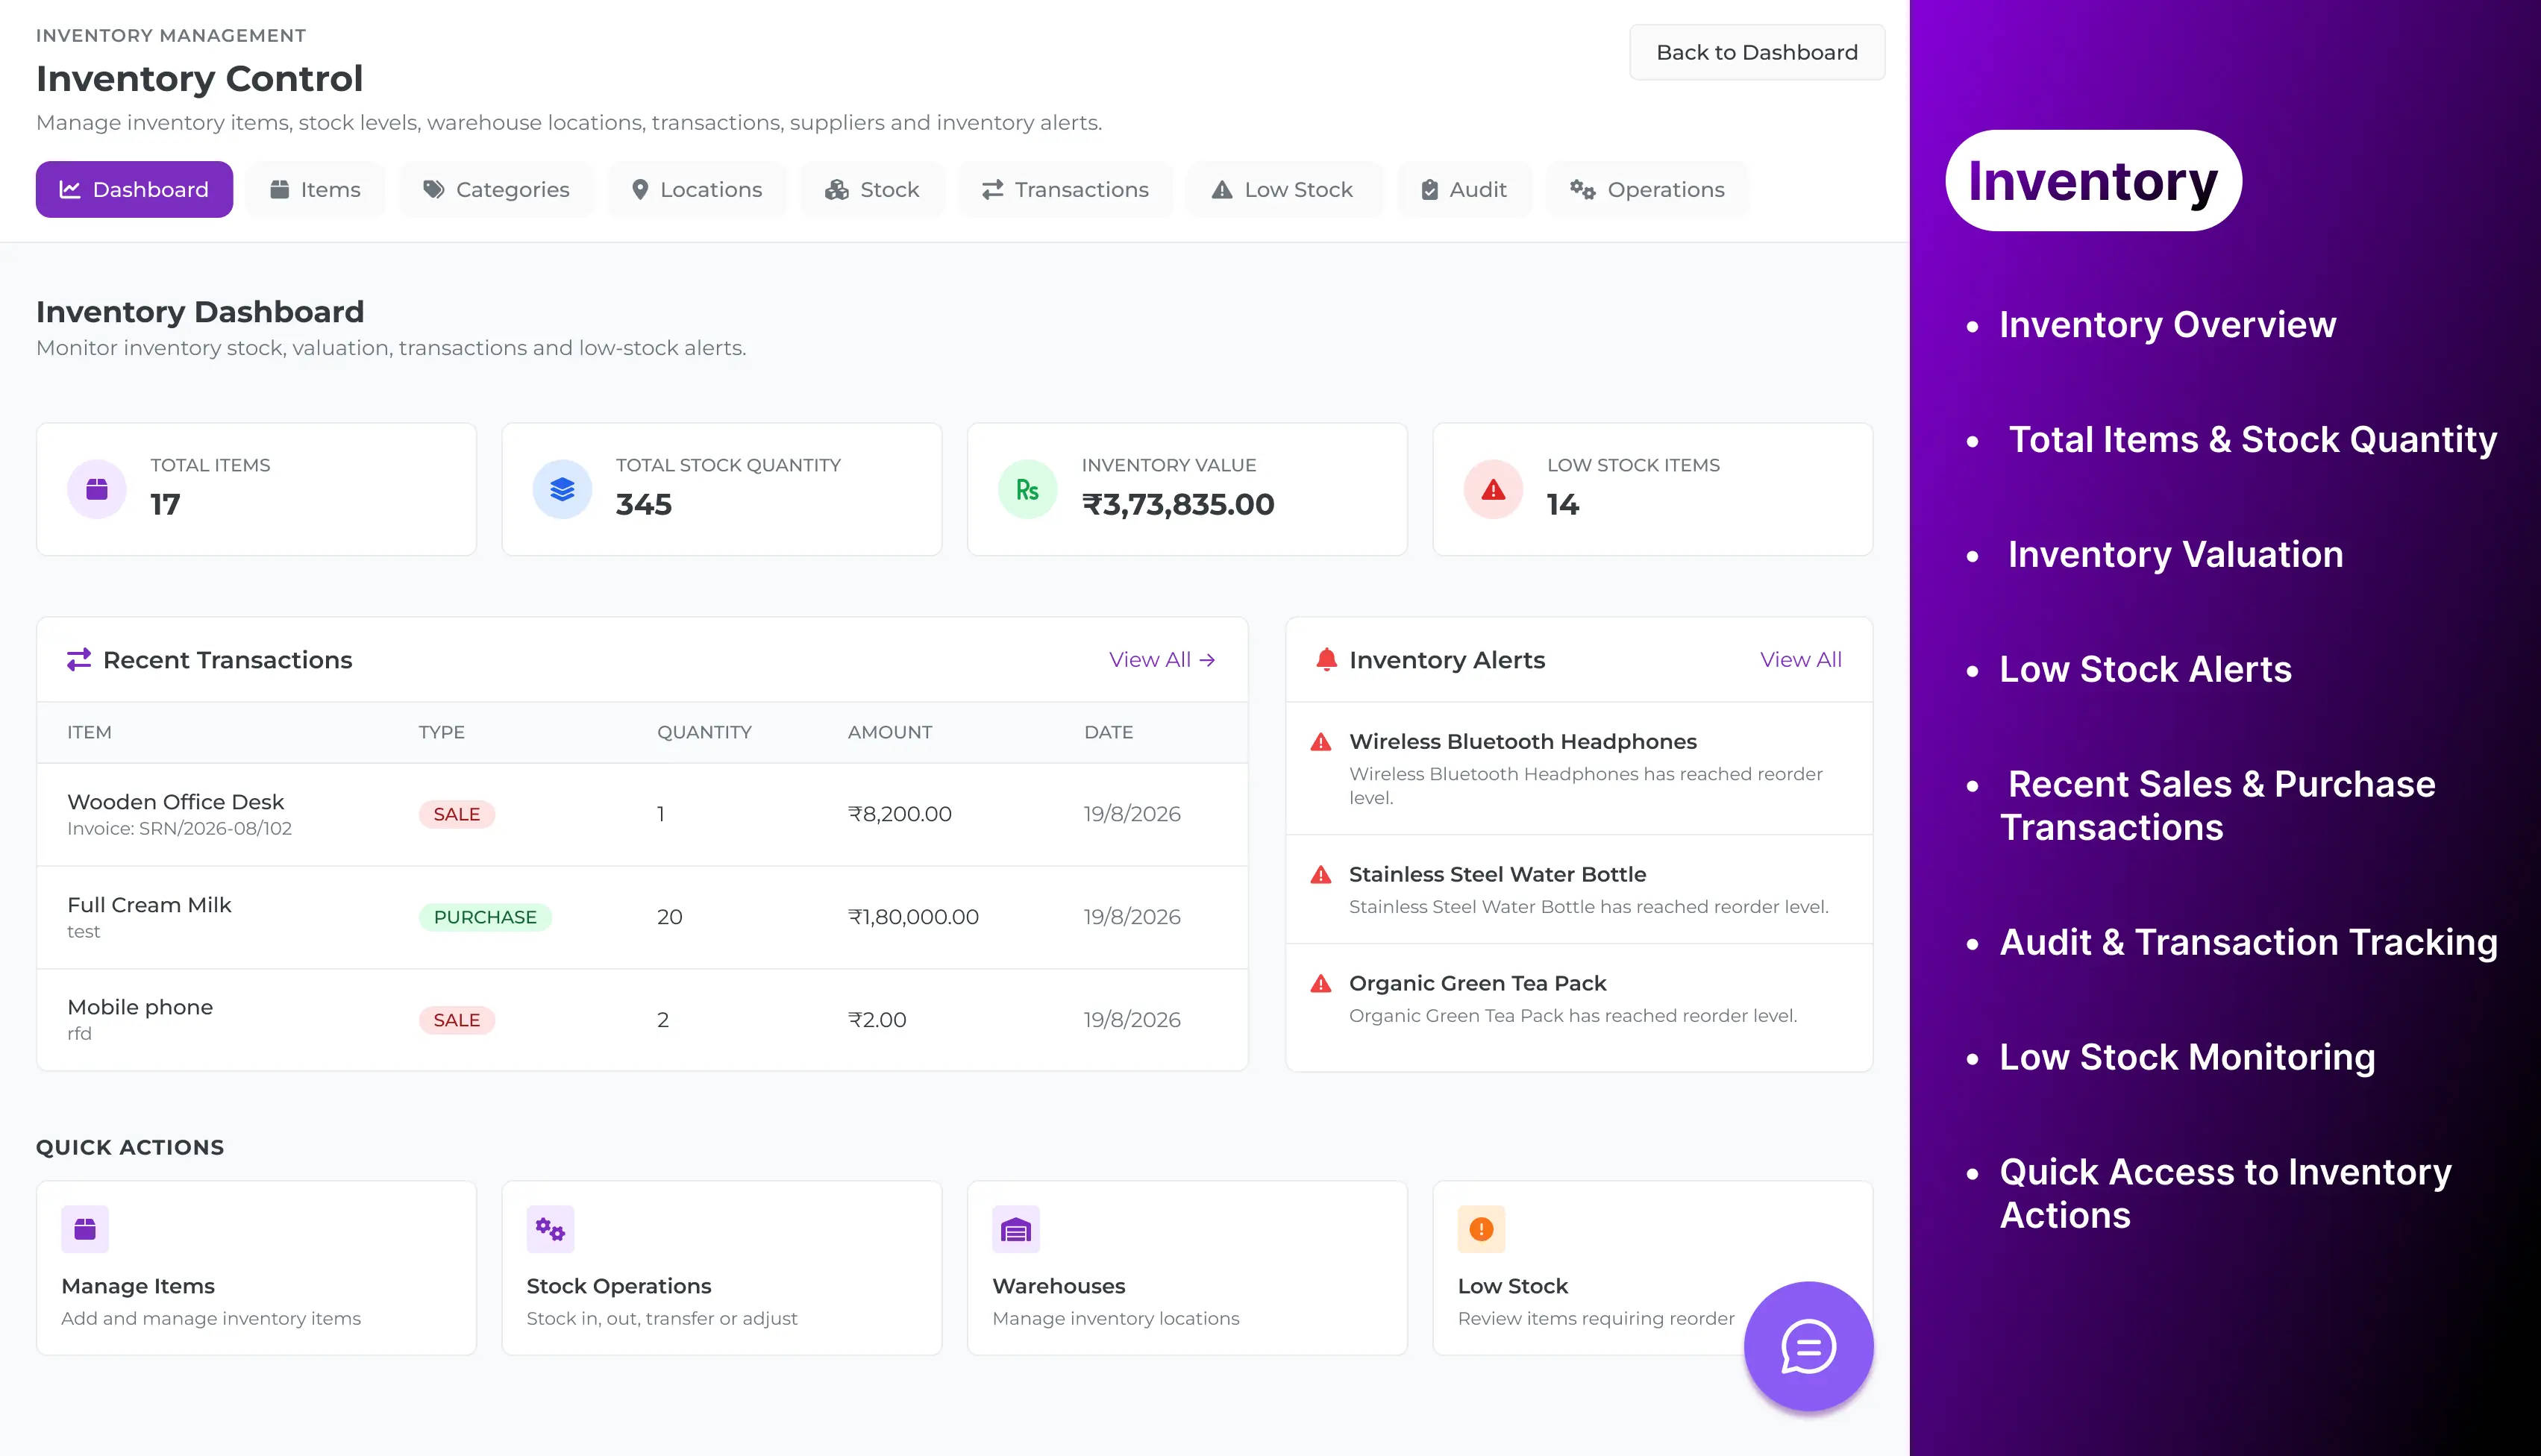Click the QUANTITY column header
This screenshot has height=1456, width=2541.
click(704, 732)
